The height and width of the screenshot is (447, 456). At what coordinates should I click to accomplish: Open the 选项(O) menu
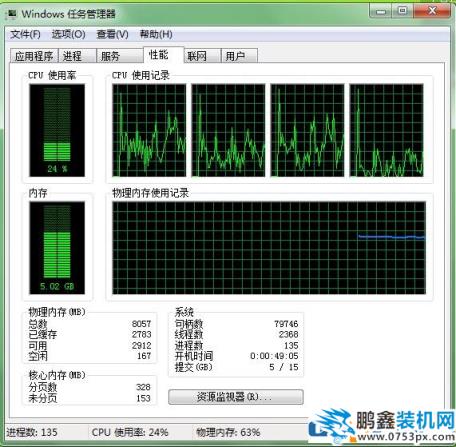click(x=68, y=34)
